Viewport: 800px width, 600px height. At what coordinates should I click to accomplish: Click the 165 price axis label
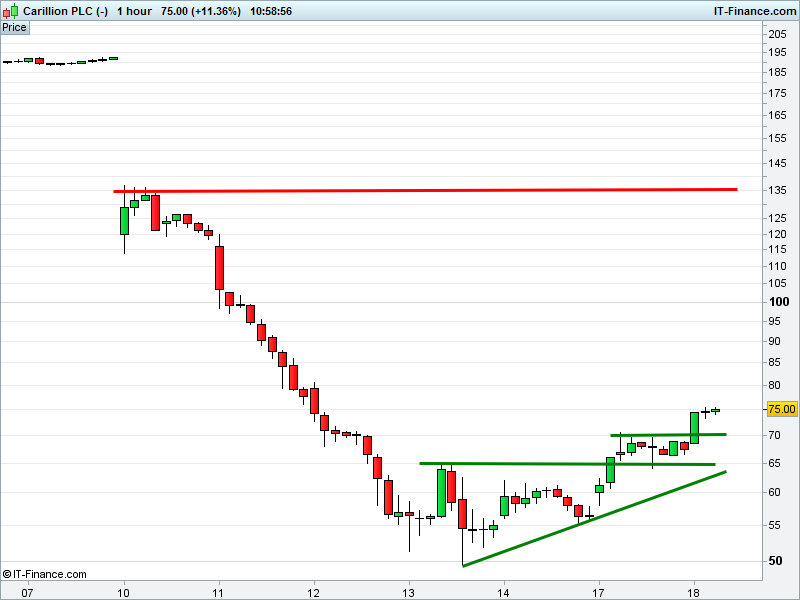[x=778, y=115]
